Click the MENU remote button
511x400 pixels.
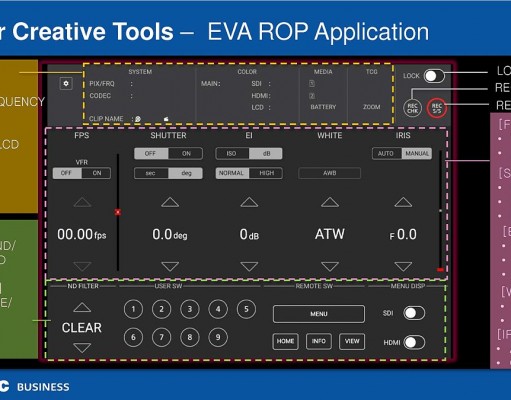(319, 314)
